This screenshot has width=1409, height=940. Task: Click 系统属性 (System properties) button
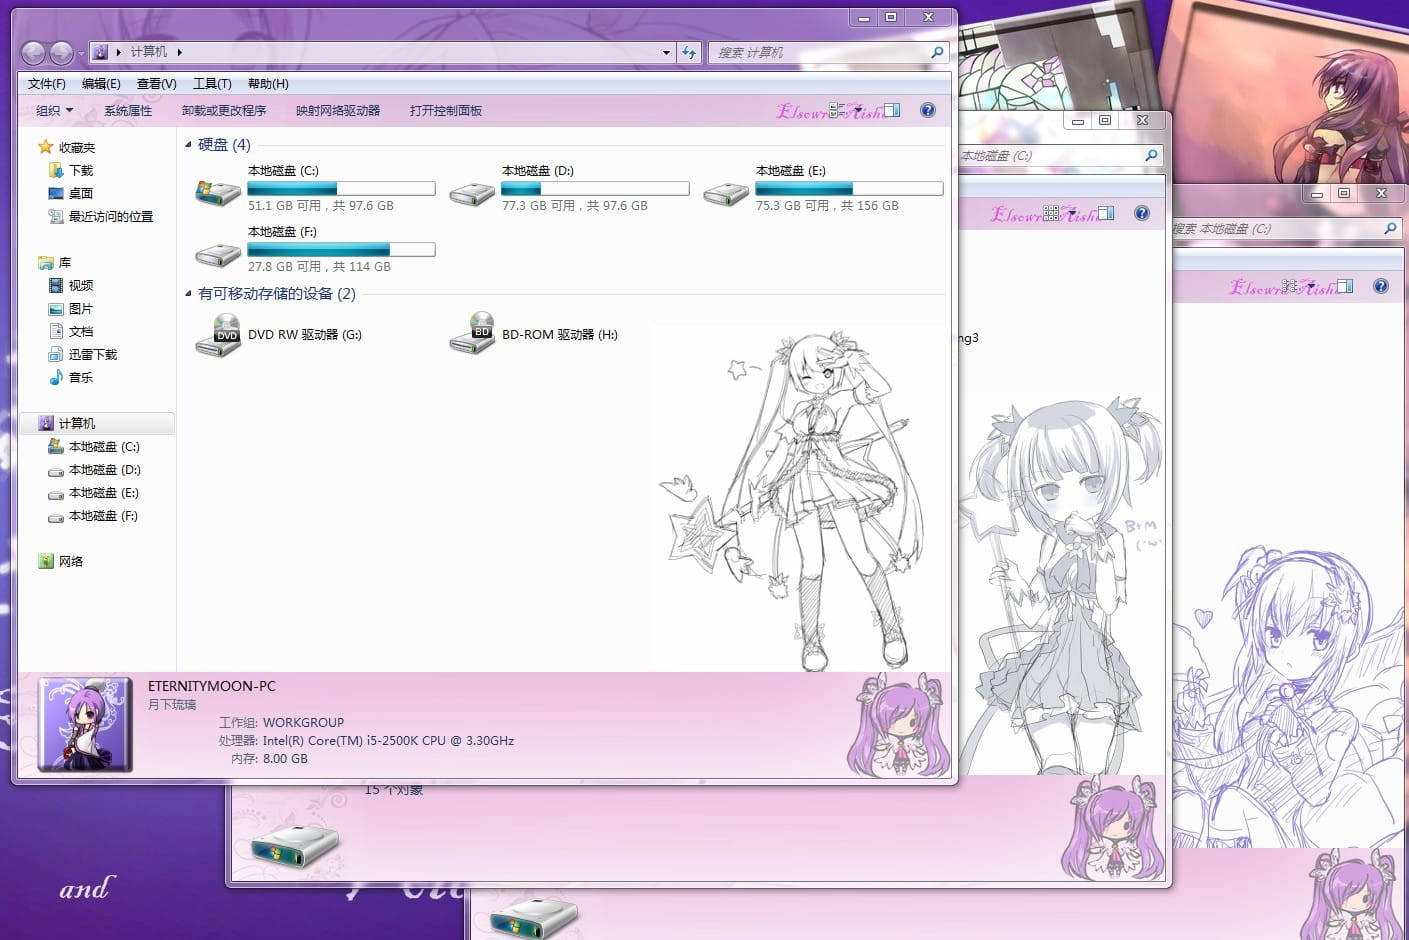[128, 111]
